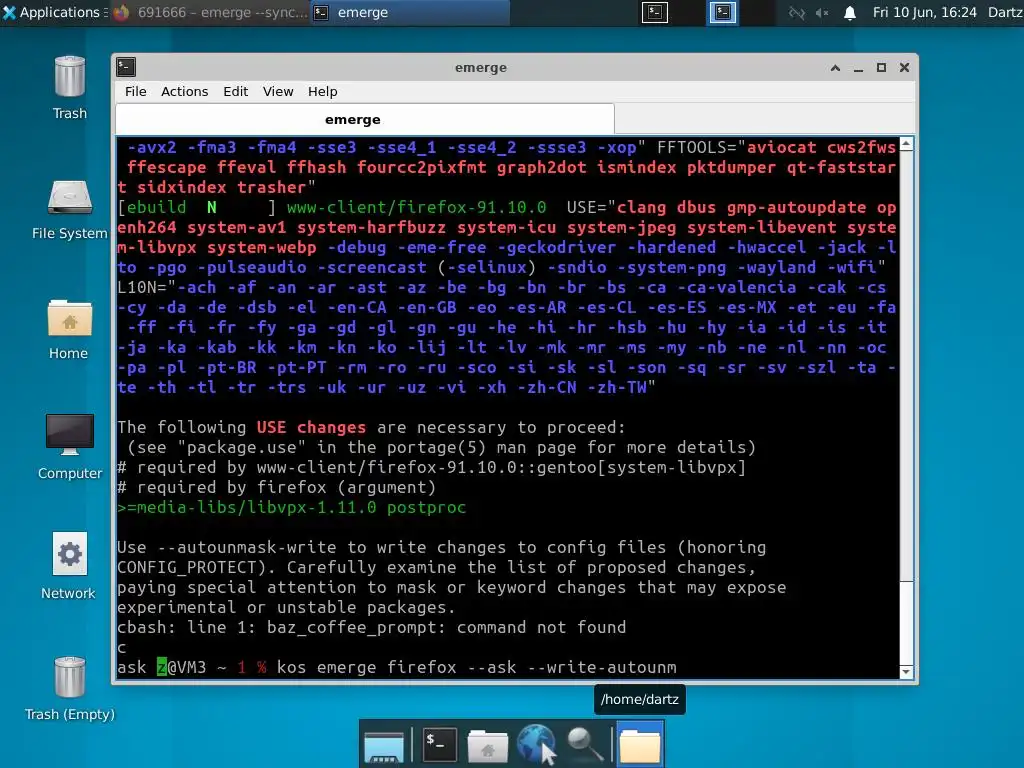This screenshot has width=1024, height=768.
Task: Minimize the emerge terminal window
Action: pos(858,68)
